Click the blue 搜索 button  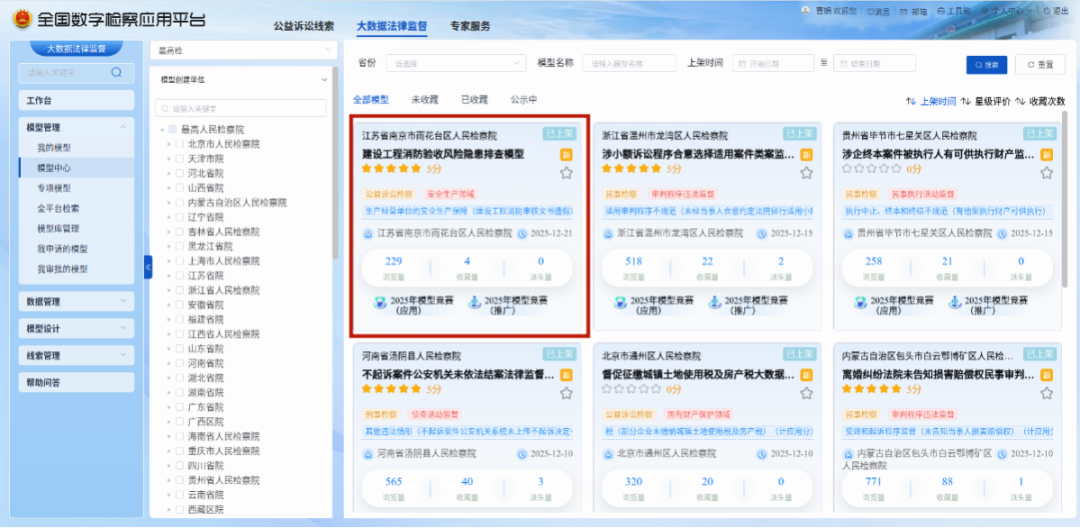(x=986, y=64)
